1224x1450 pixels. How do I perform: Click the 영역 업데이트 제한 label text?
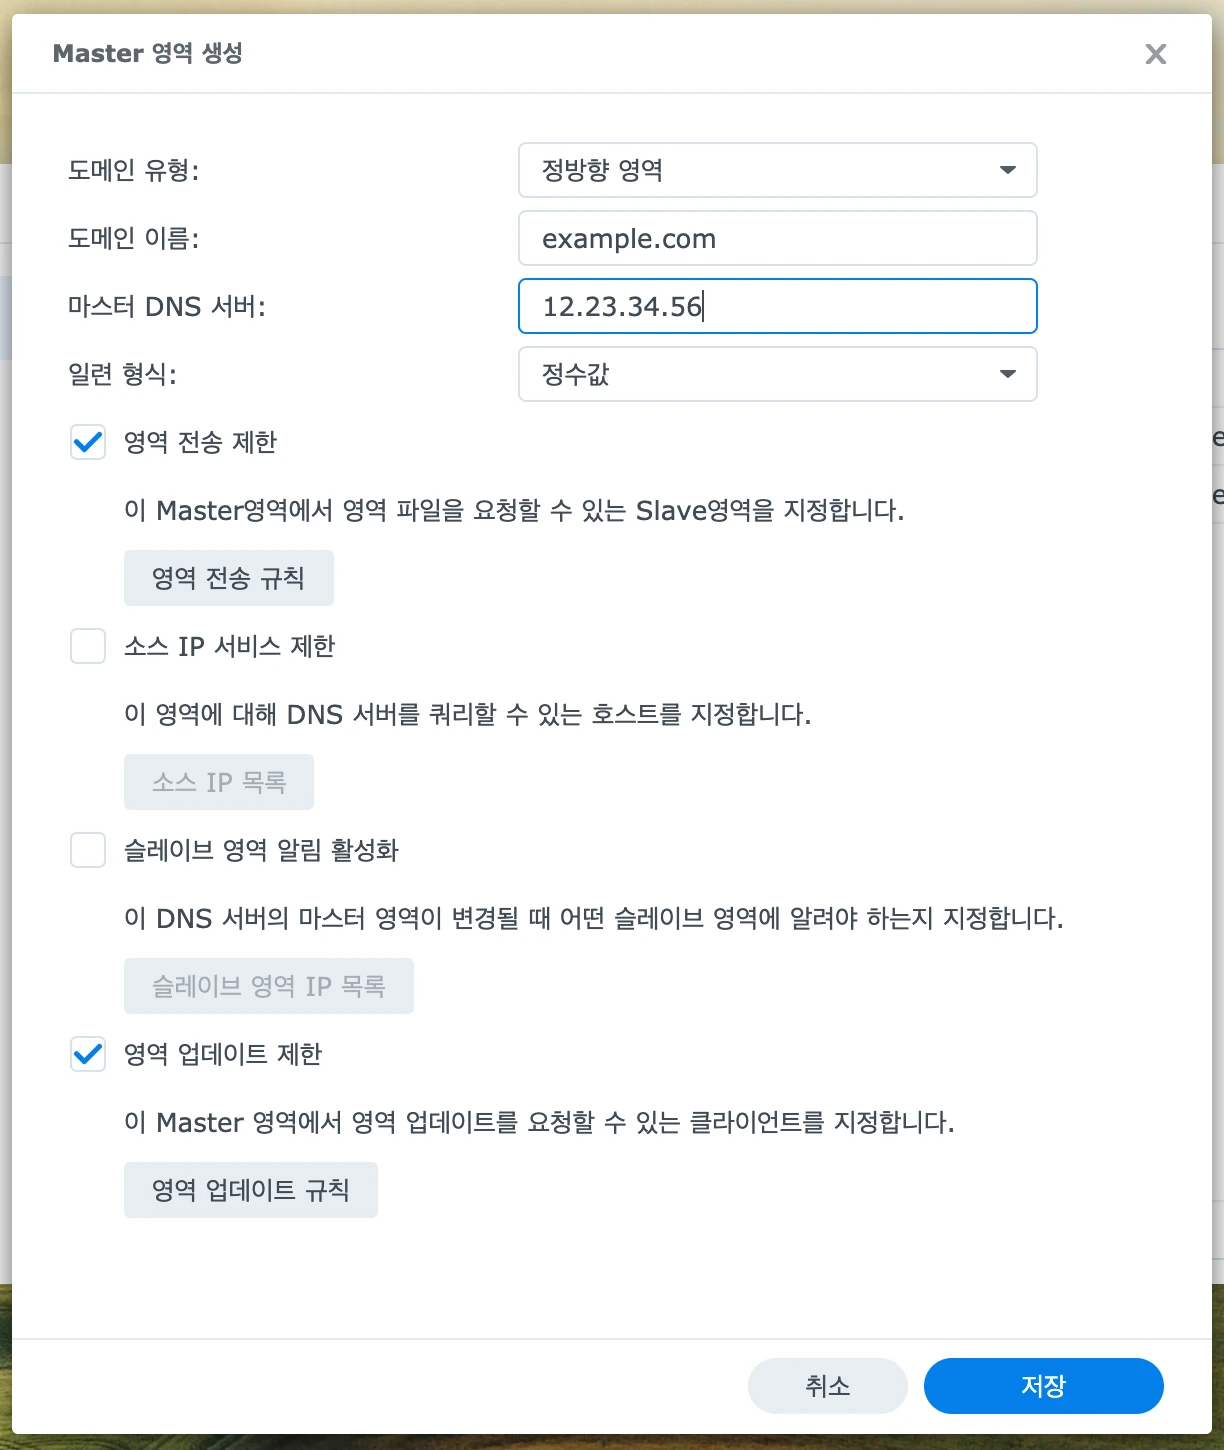[223, 1054]
